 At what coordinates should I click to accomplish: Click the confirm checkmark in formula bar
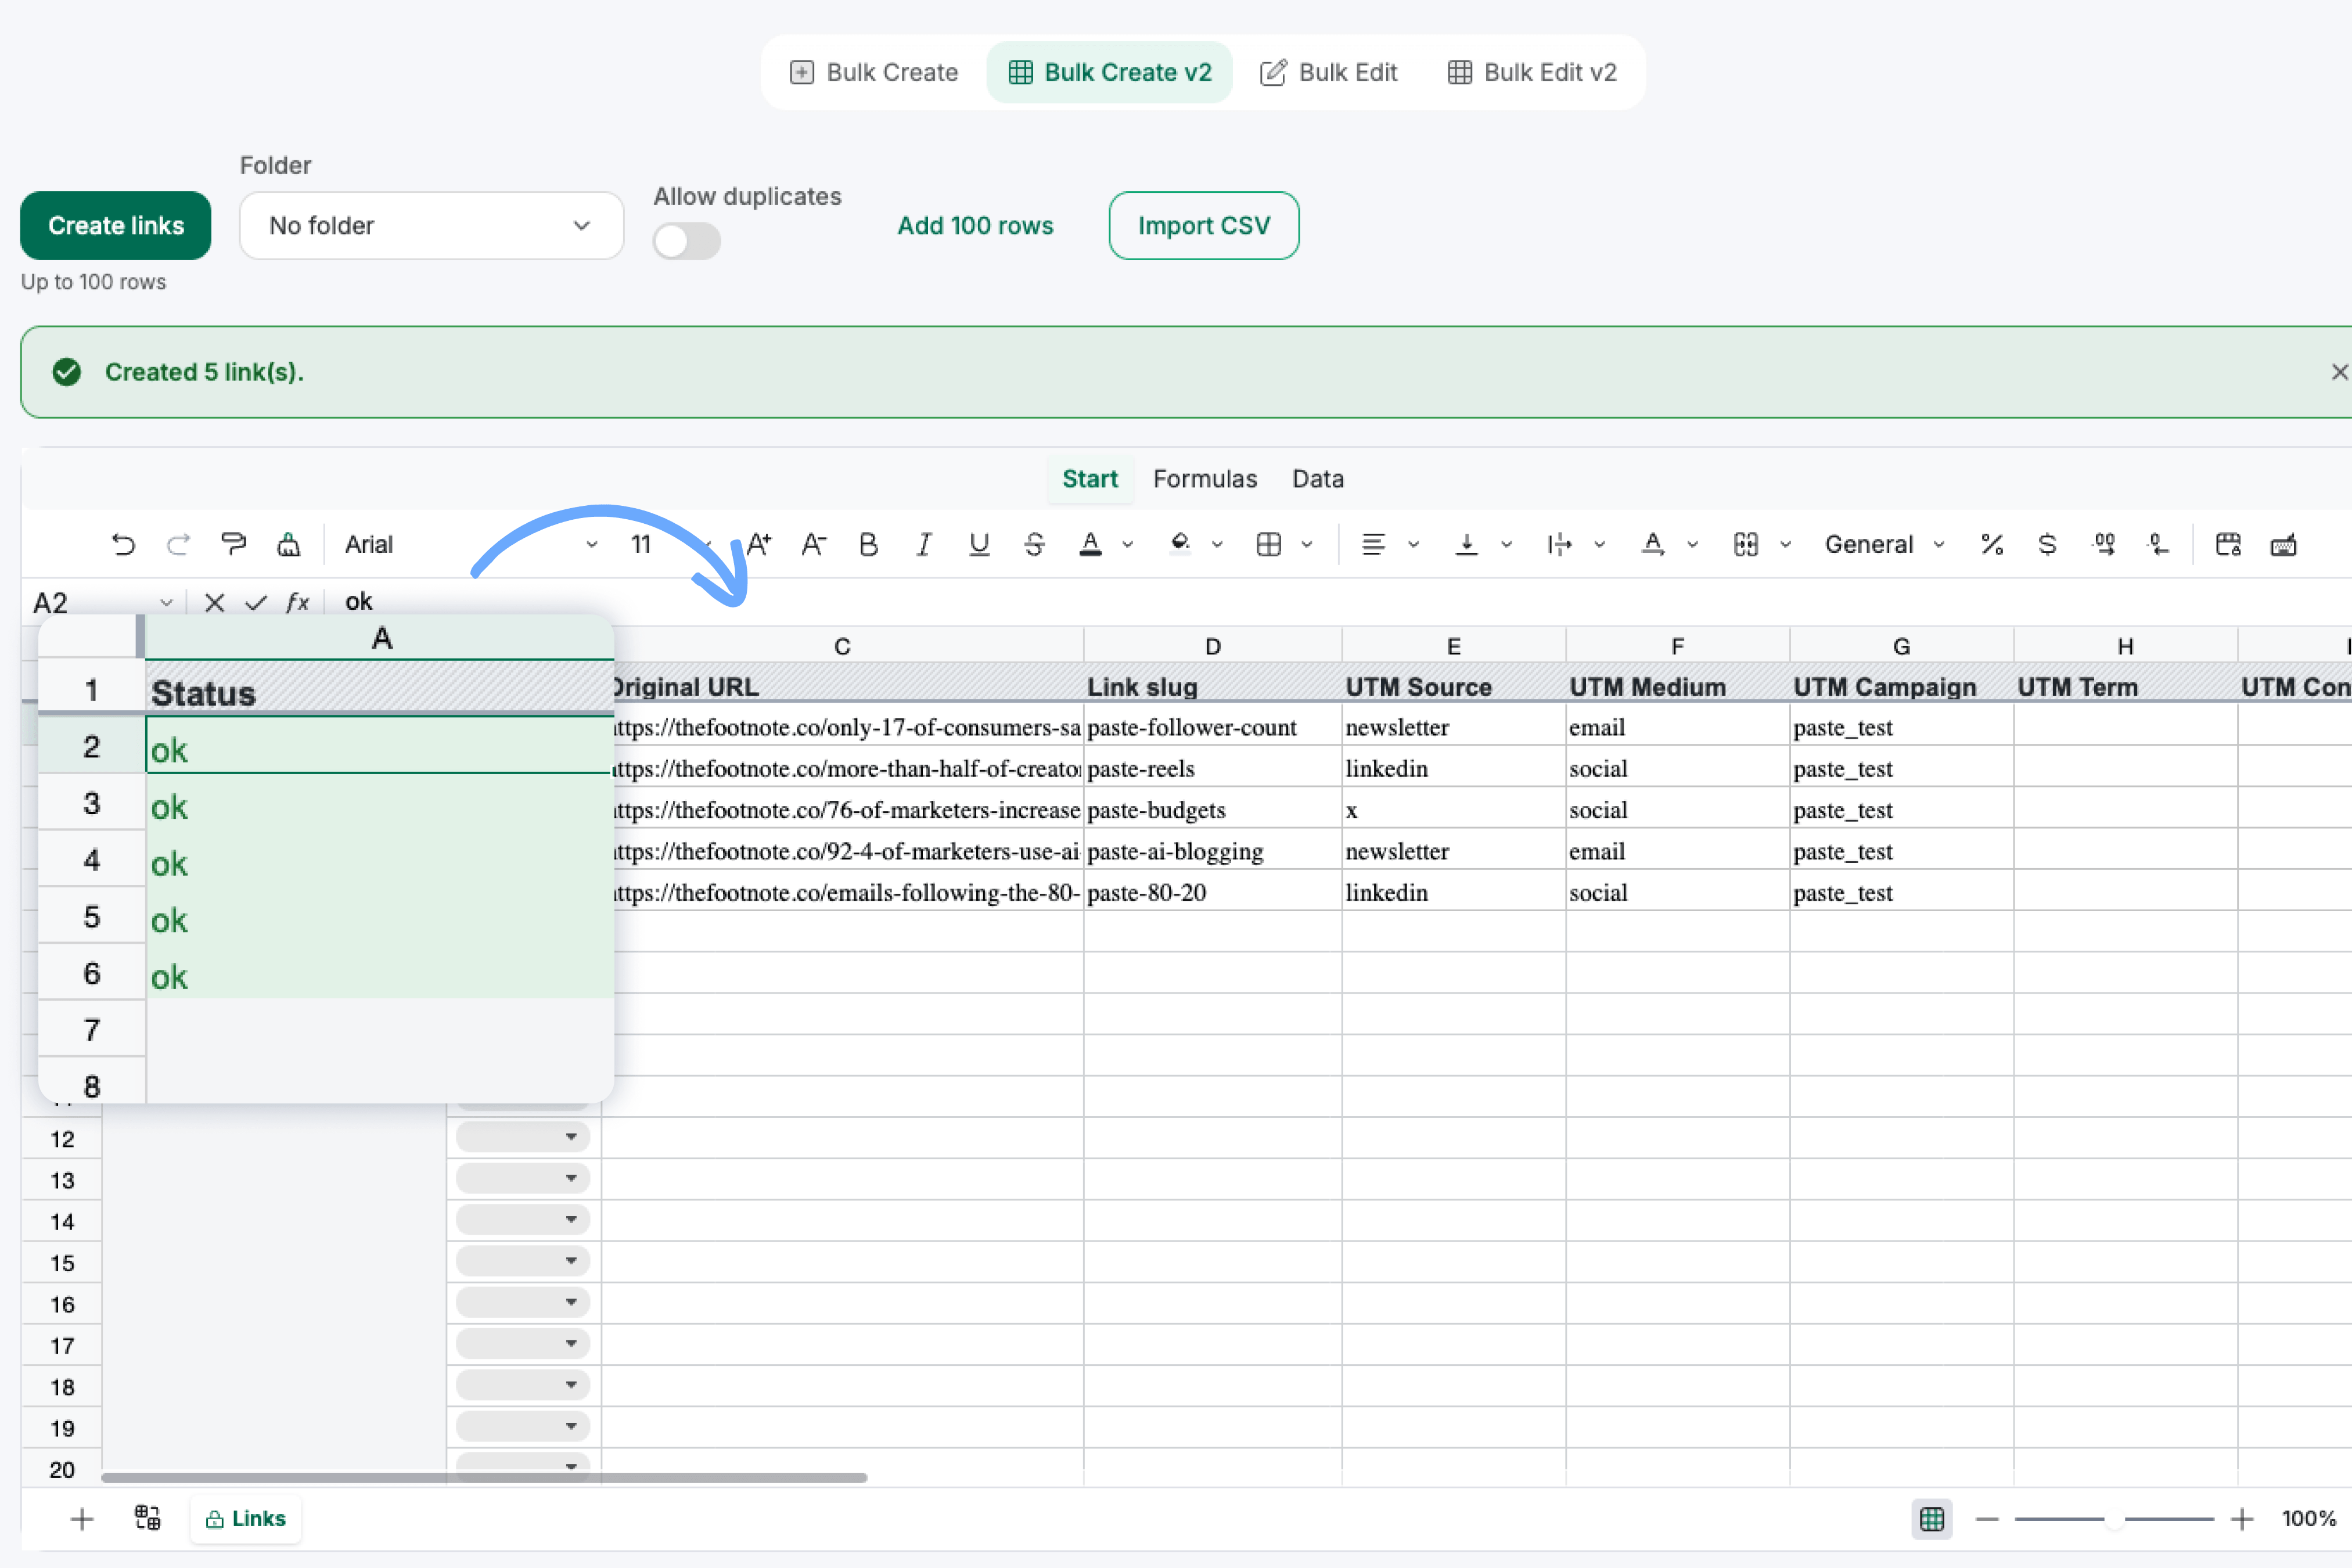(256, 602)
